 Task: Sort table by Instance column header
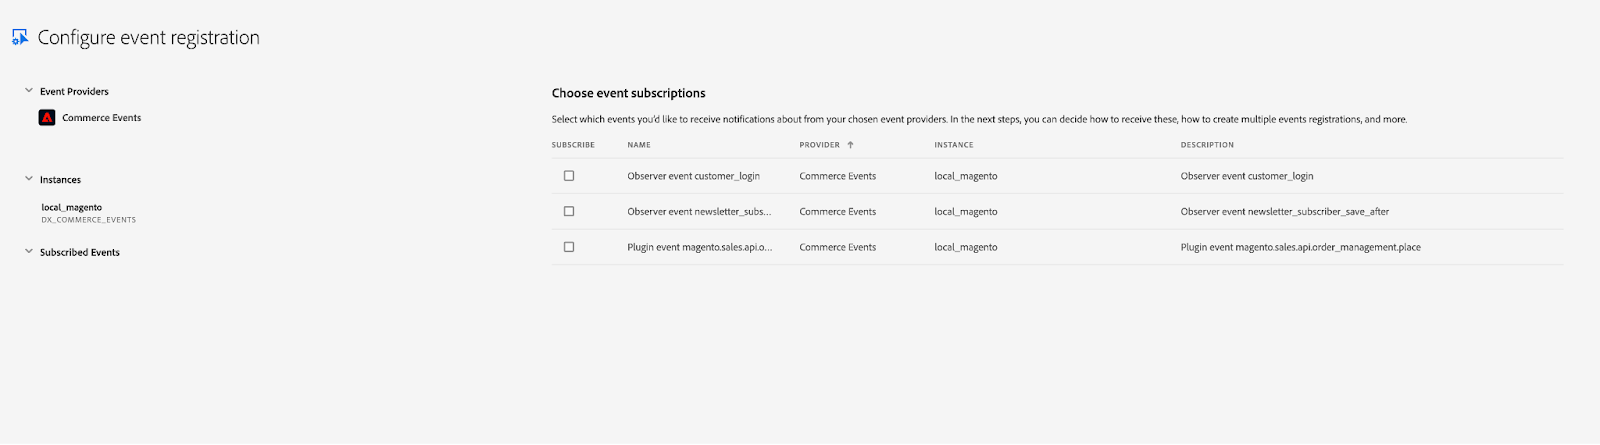coord(954,145)
